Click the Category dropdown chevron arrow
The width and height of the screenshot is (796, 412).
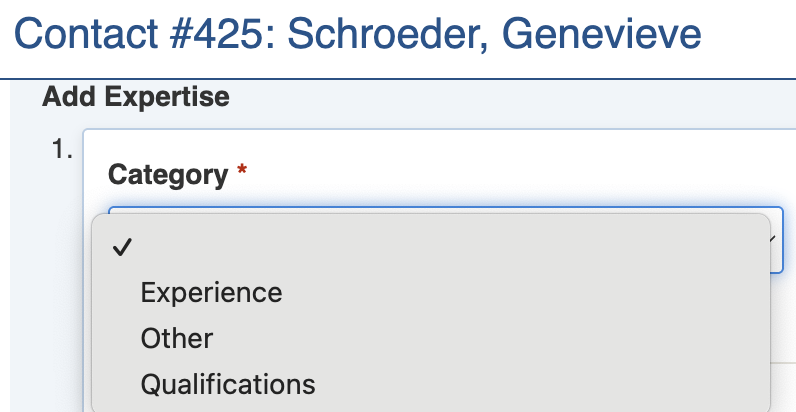pos(776,240)
